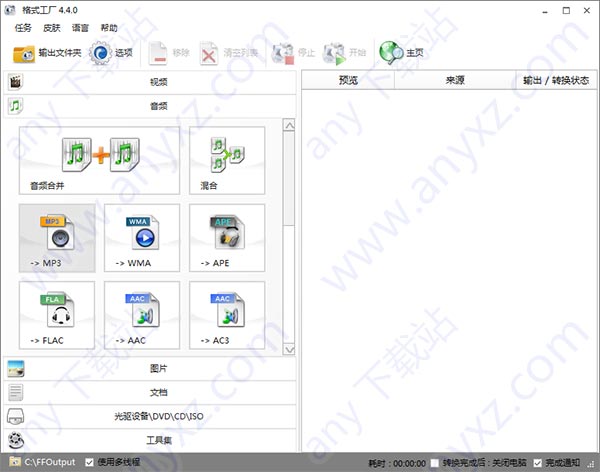Screen dimensions: 600x472
Task: Open the 帮助 help menu
Action: [x=109, y=28]
